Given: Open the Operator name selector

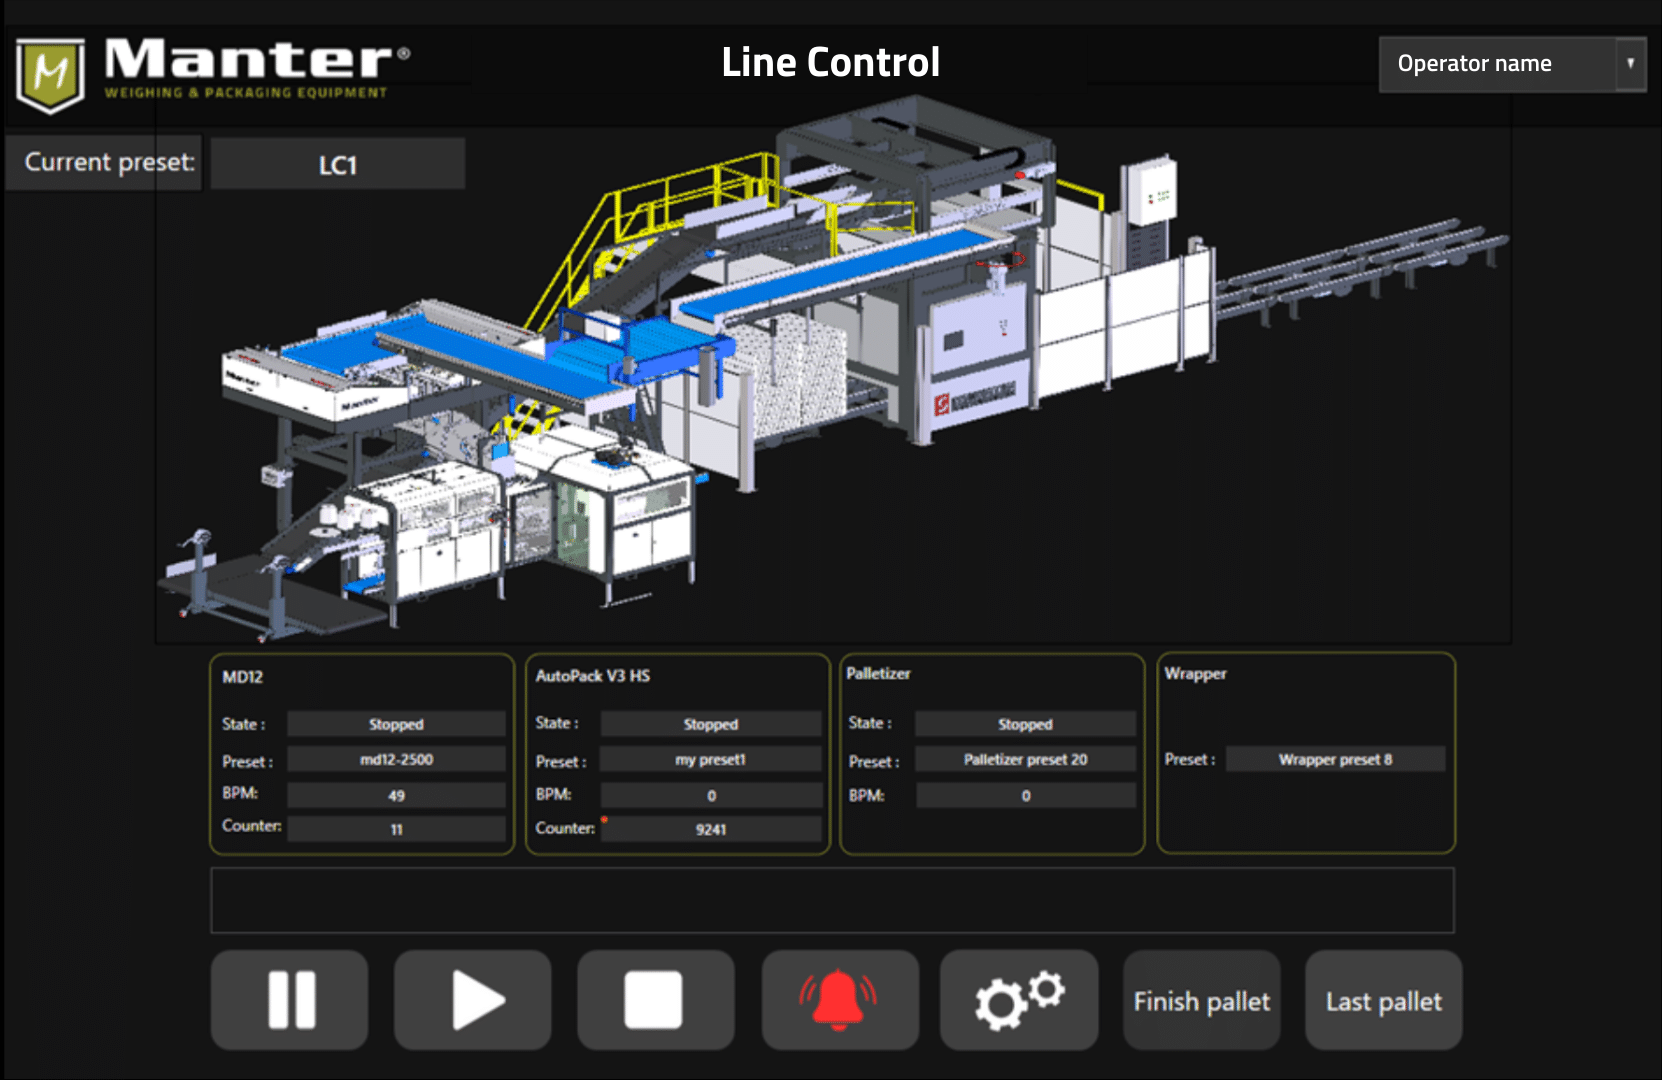Looking at the screenshot, I should (1496, 64).
